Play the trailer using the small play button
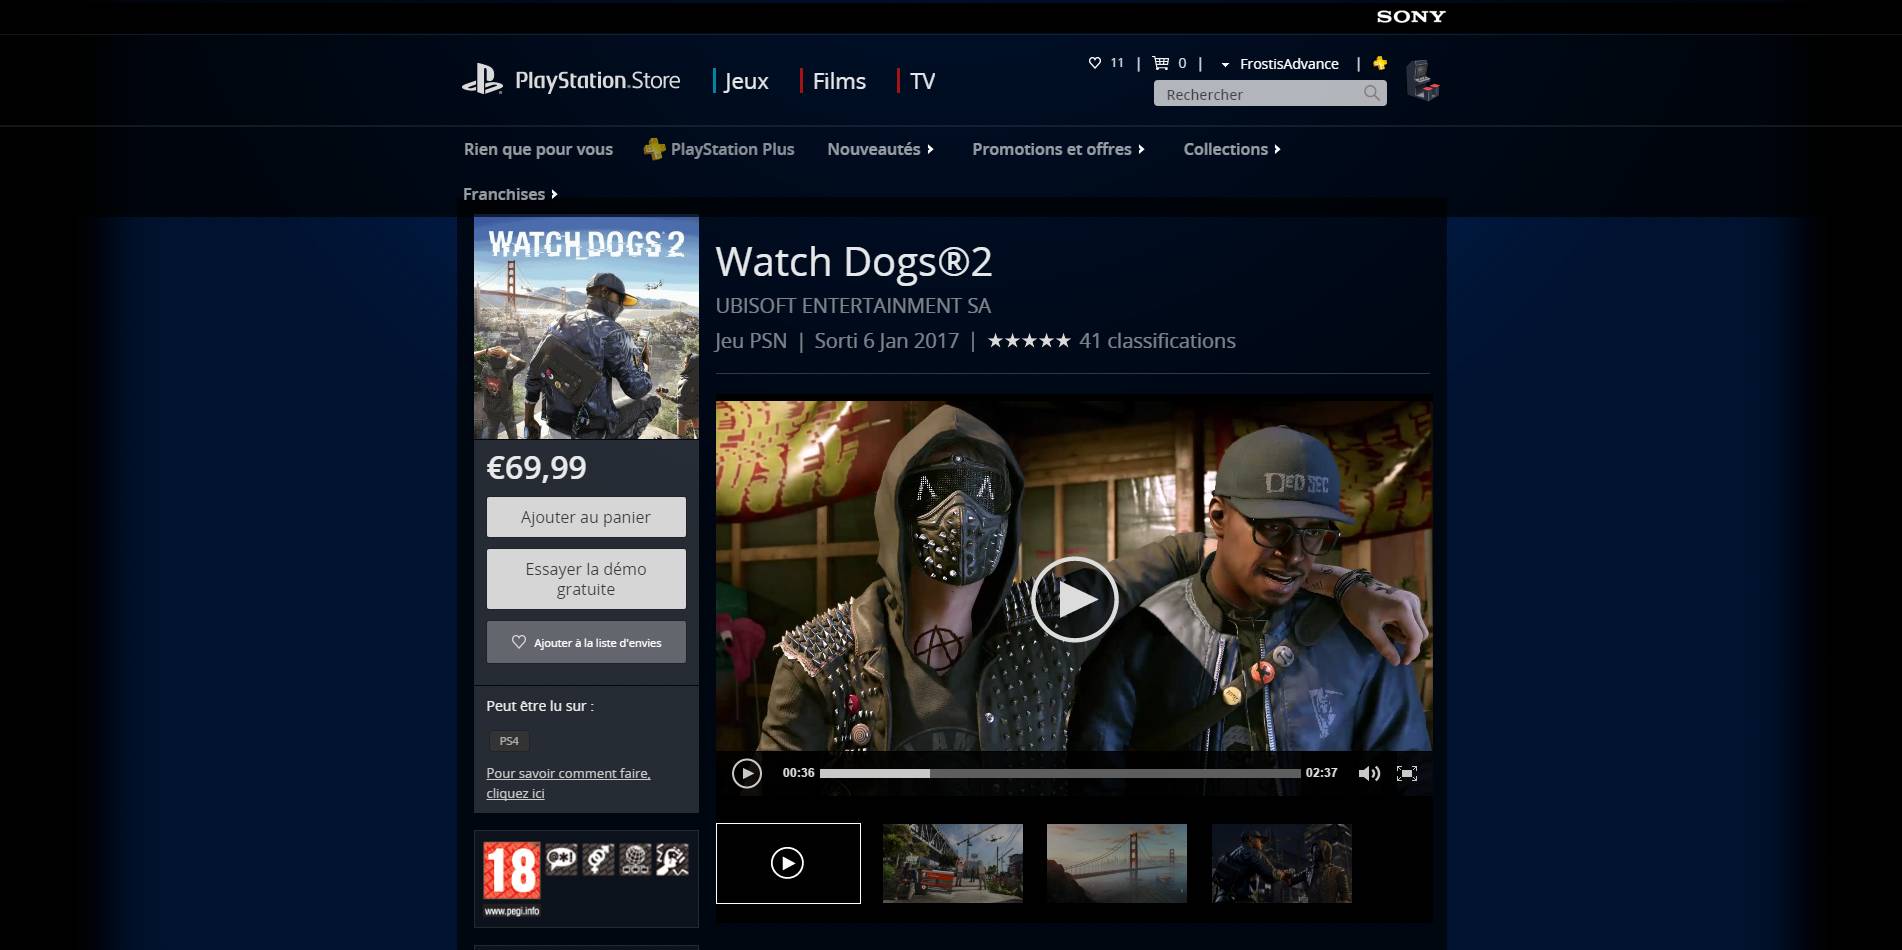1902x950 pixels. (x=746, y=773)
